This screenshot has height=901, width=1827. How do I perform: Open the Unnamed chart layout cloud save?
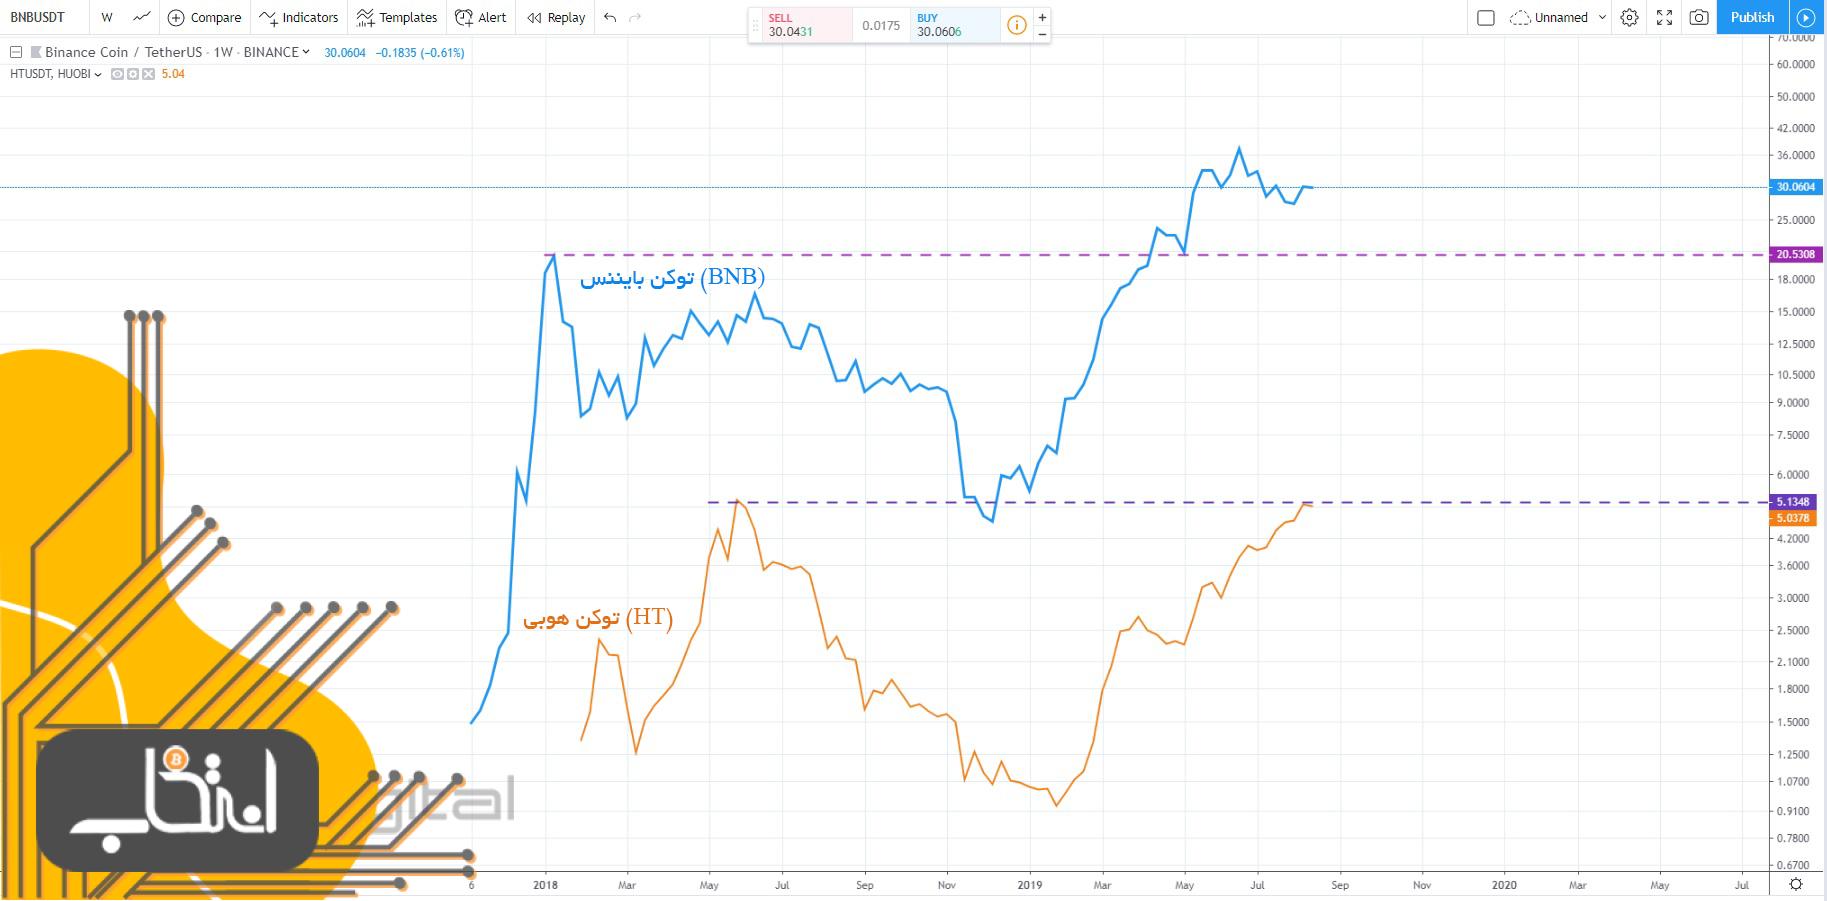click(x=1548, y=17)
